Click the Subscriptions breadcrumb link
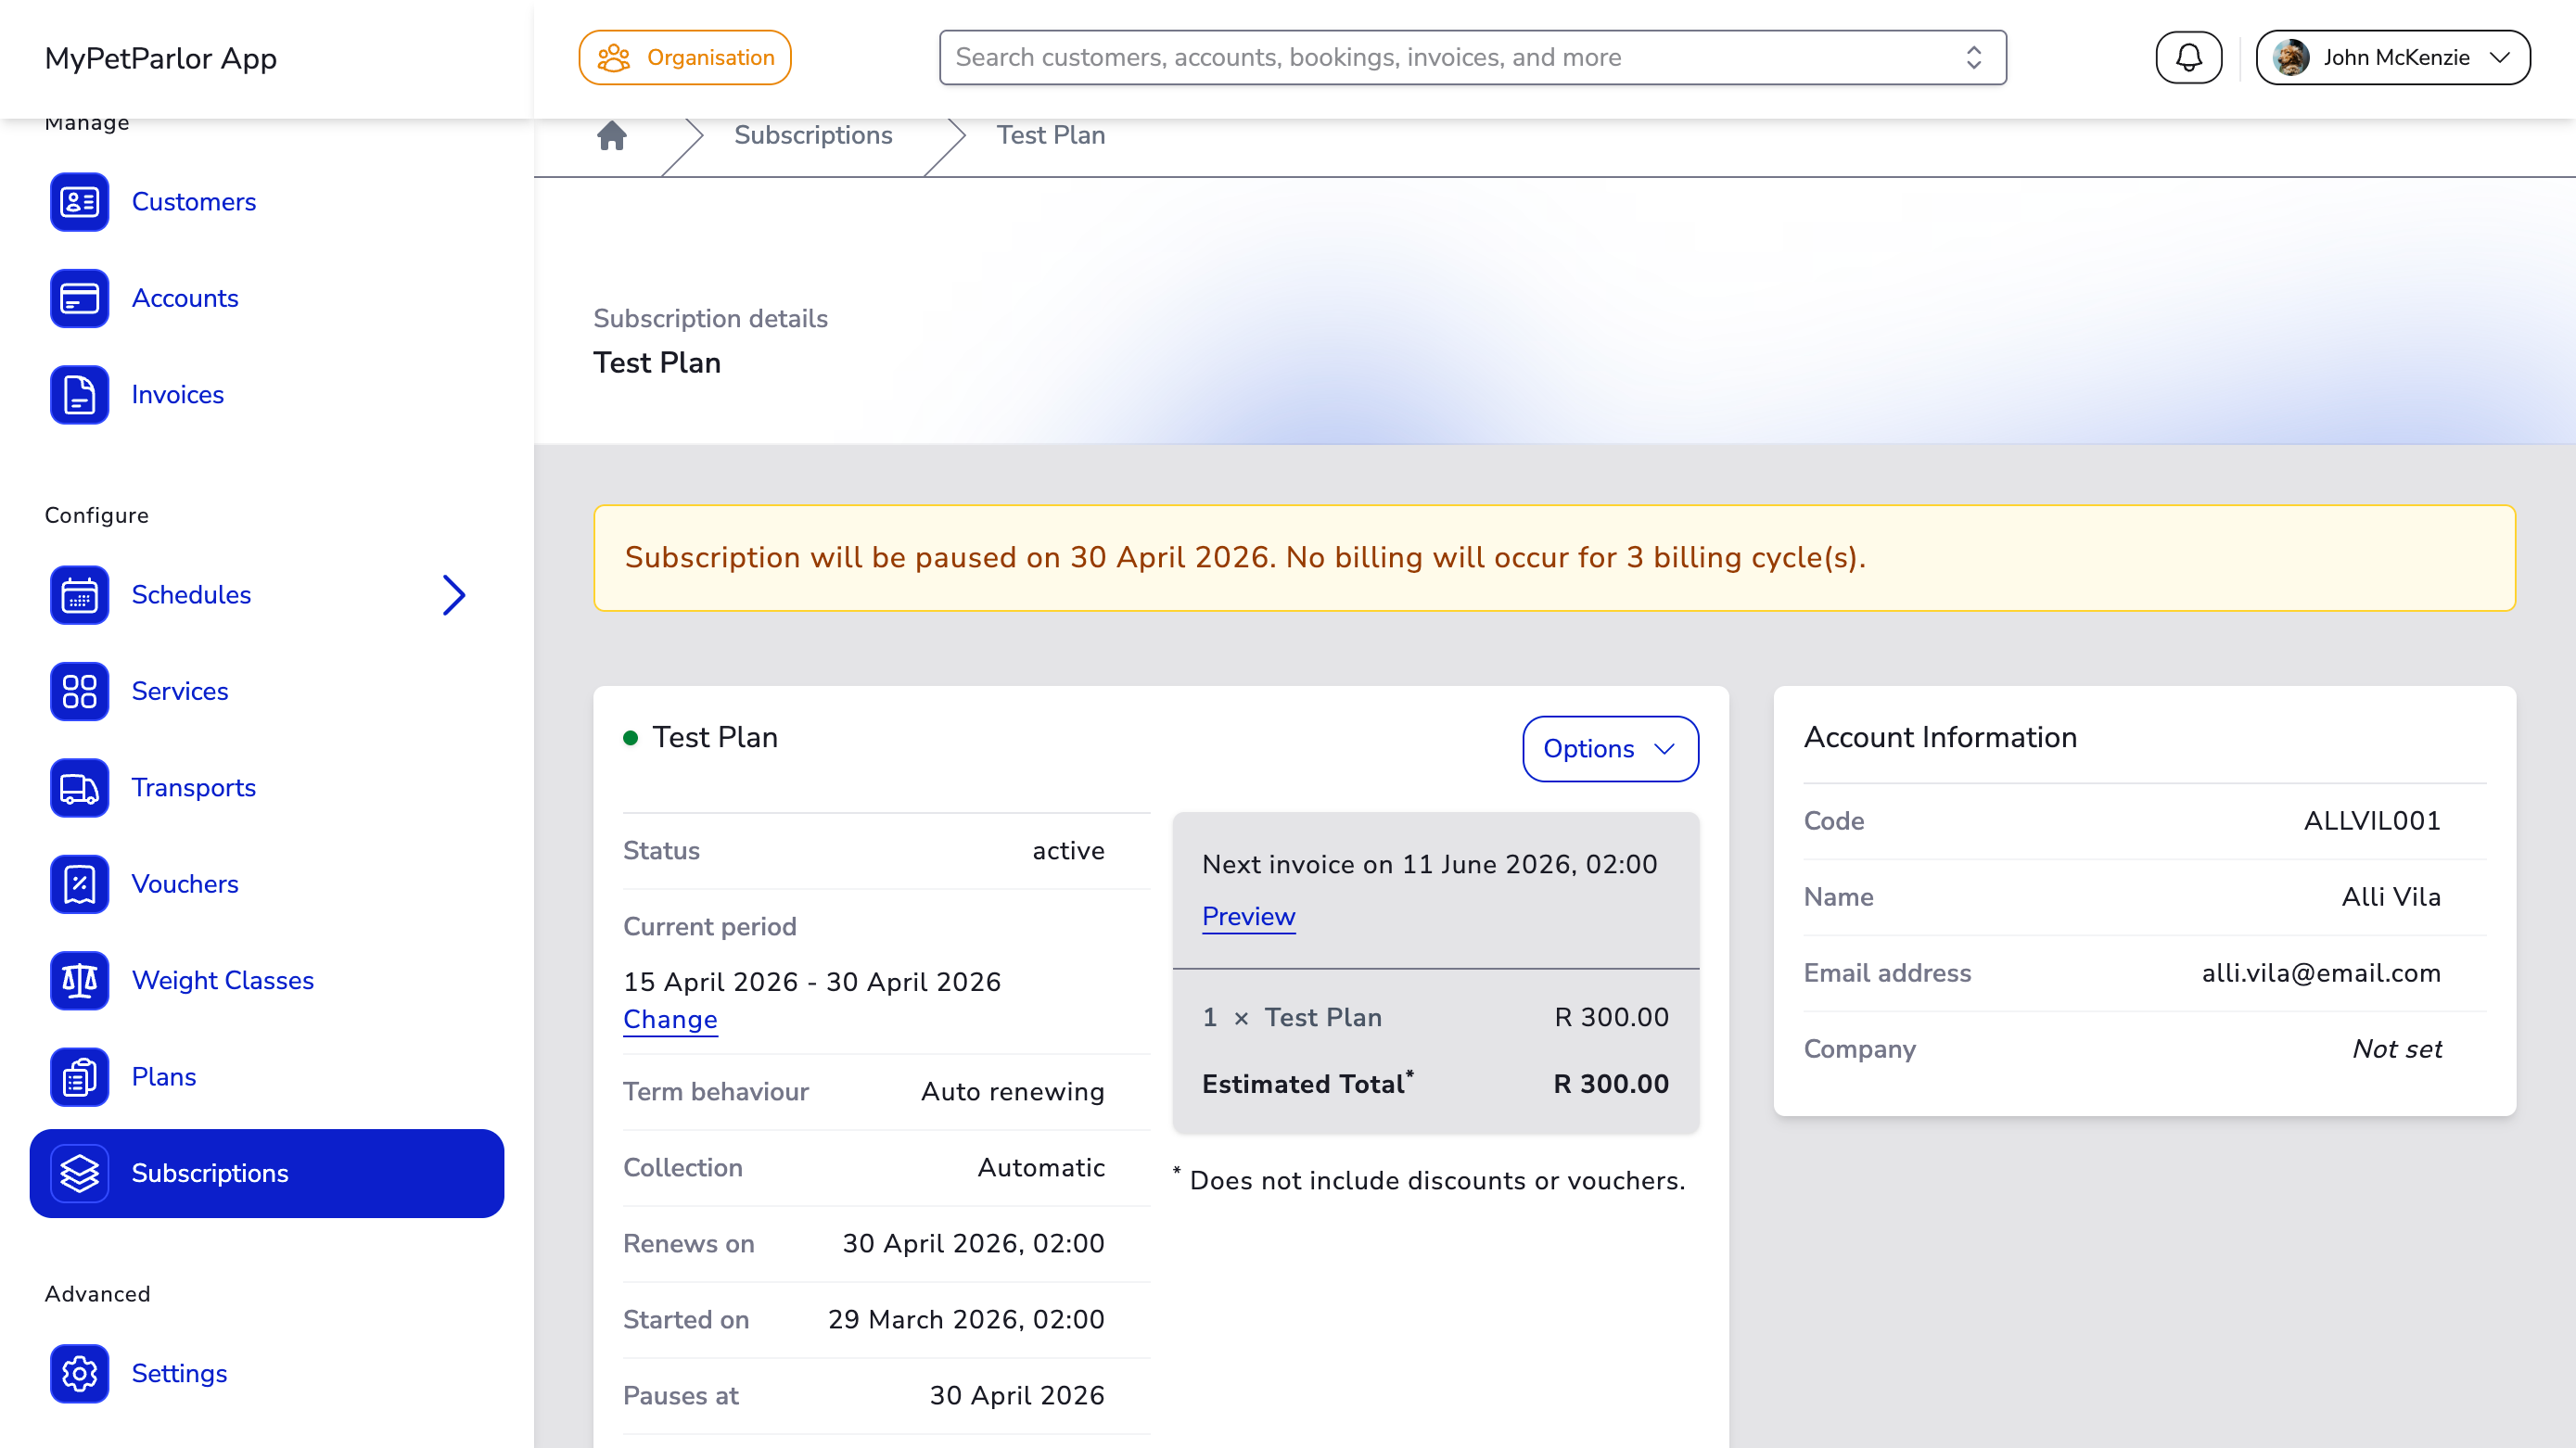The height and width of the screenshot is (1448, 2576). coord(812,135)
